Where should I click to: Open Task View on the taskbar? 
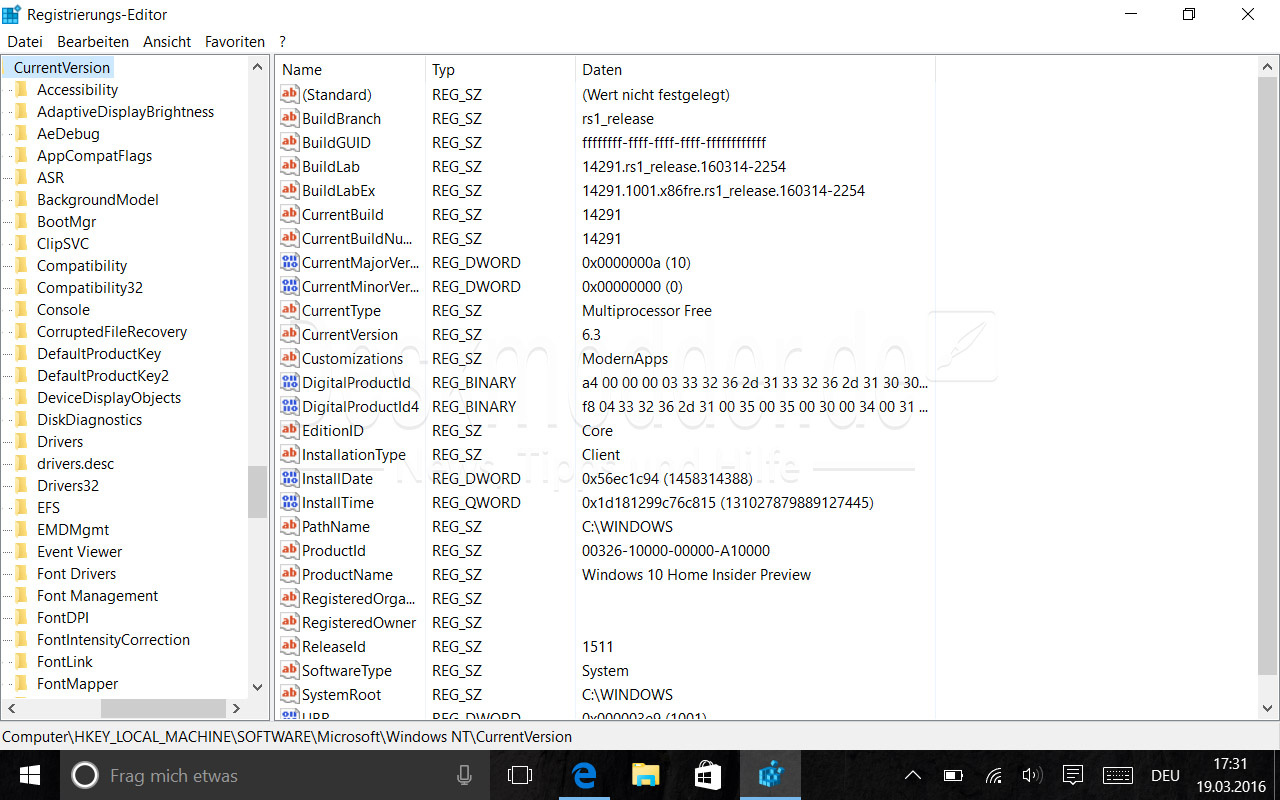pos(519,775)
